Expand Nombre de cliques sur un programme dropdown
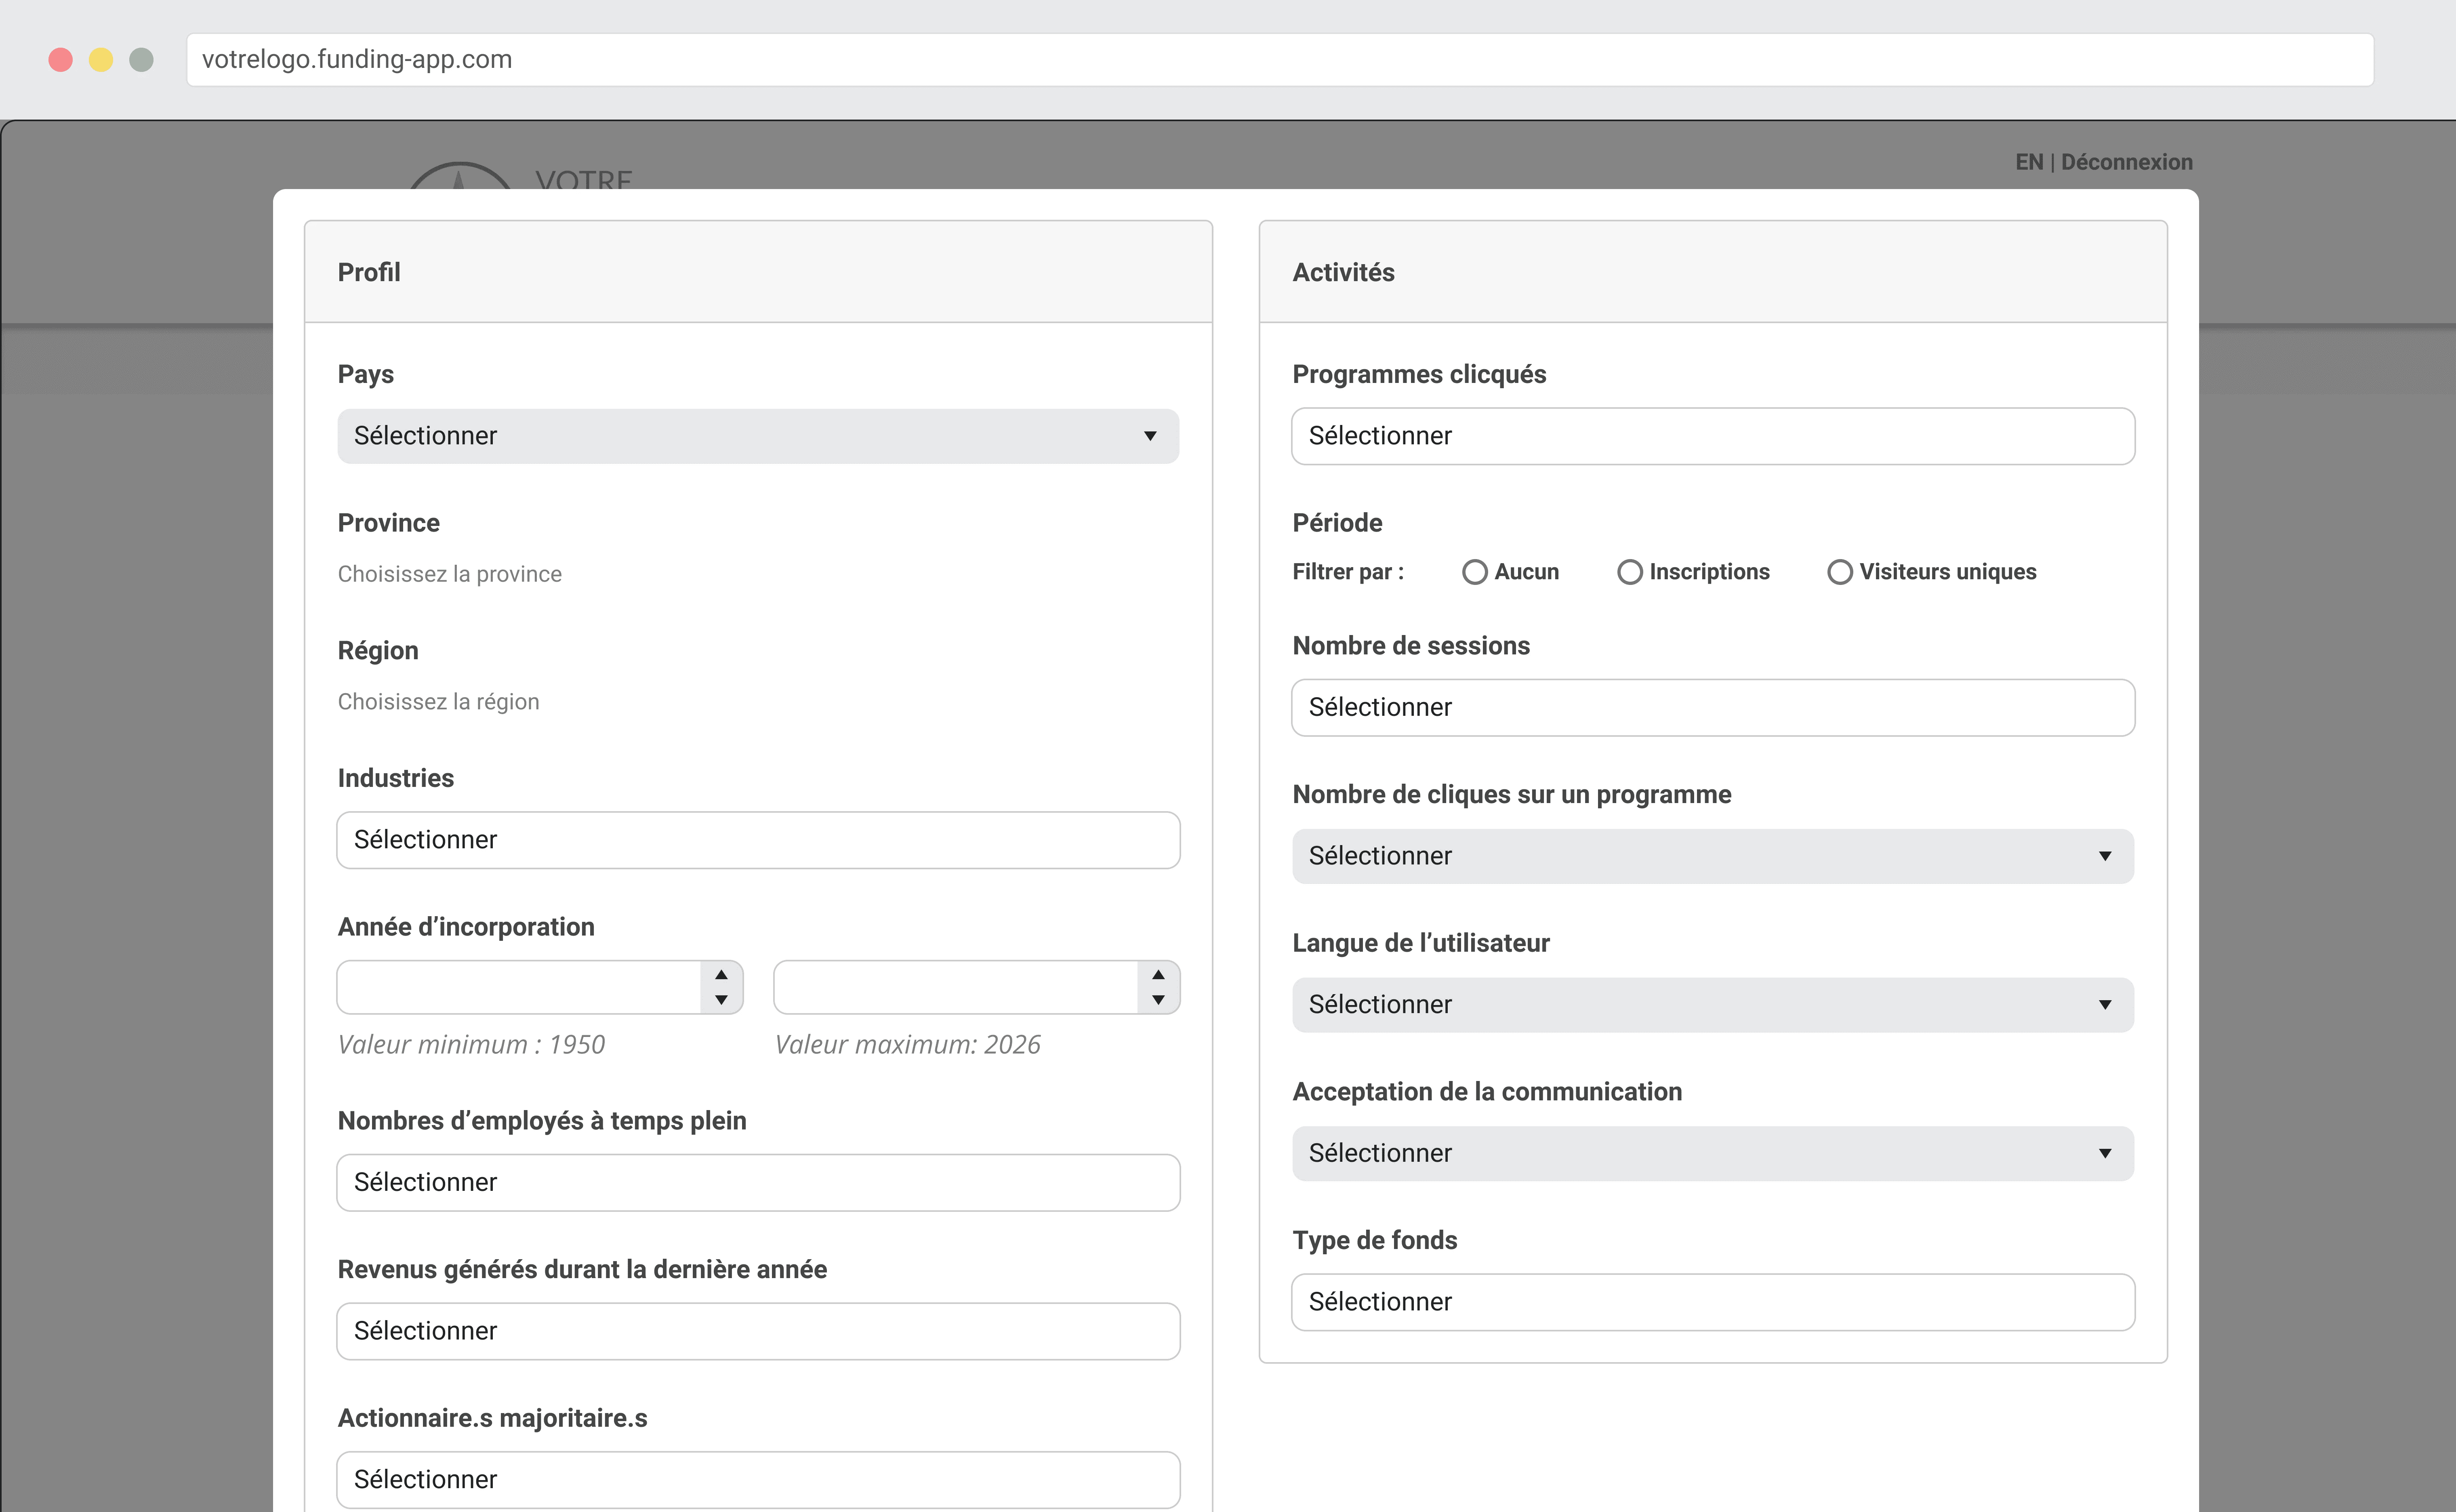2456x1512 pixels. [1713, 856]
